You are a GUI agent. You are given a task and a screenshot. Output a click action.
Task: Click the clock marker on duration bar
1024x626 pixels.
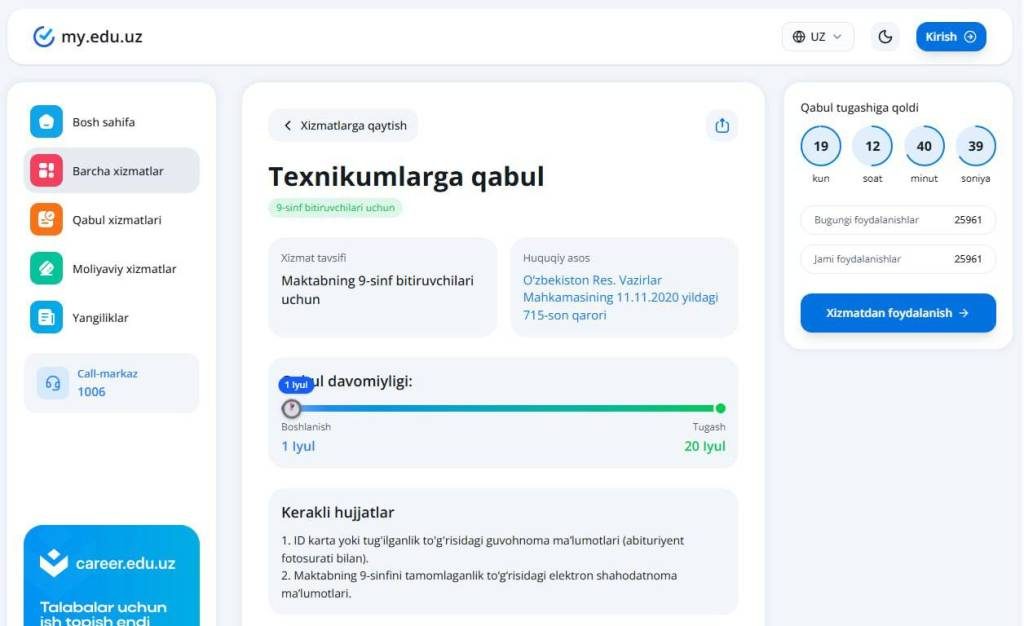pyautogui.click(x=291, y=409)
